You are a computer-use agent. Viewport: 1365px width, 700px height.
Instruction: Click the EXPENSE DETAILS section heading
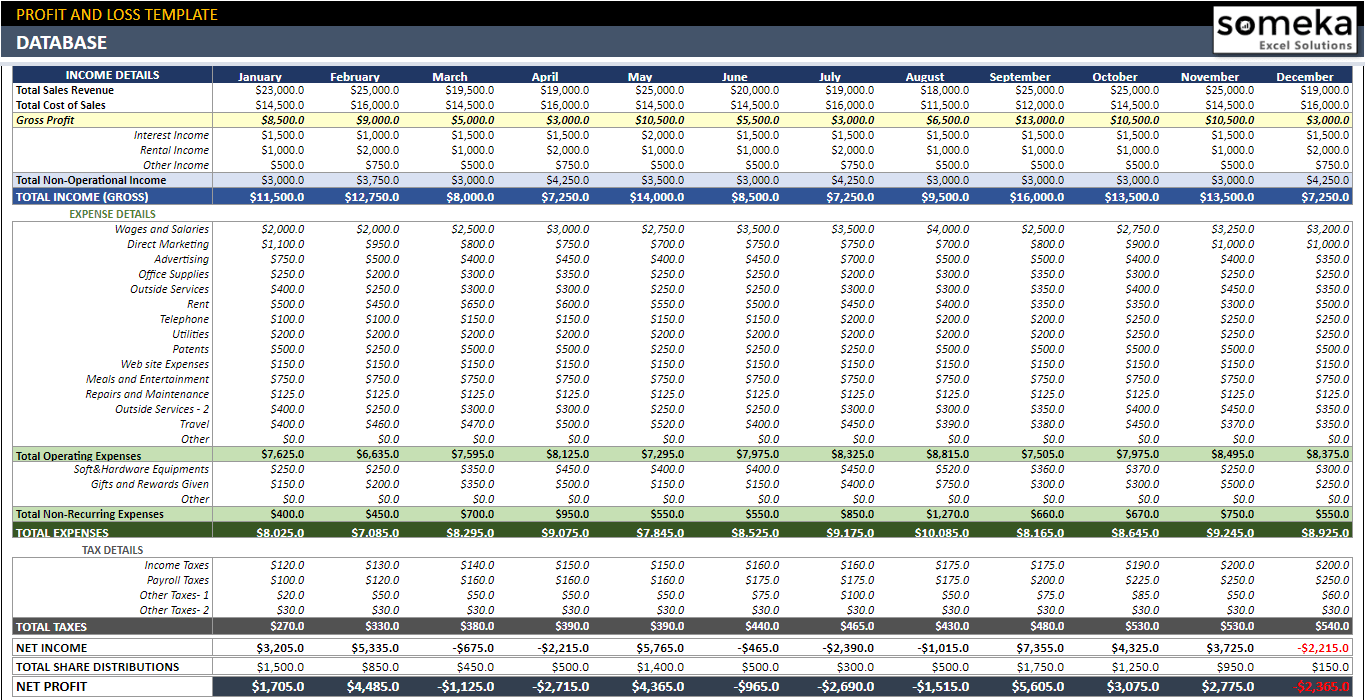click(112, 214)
